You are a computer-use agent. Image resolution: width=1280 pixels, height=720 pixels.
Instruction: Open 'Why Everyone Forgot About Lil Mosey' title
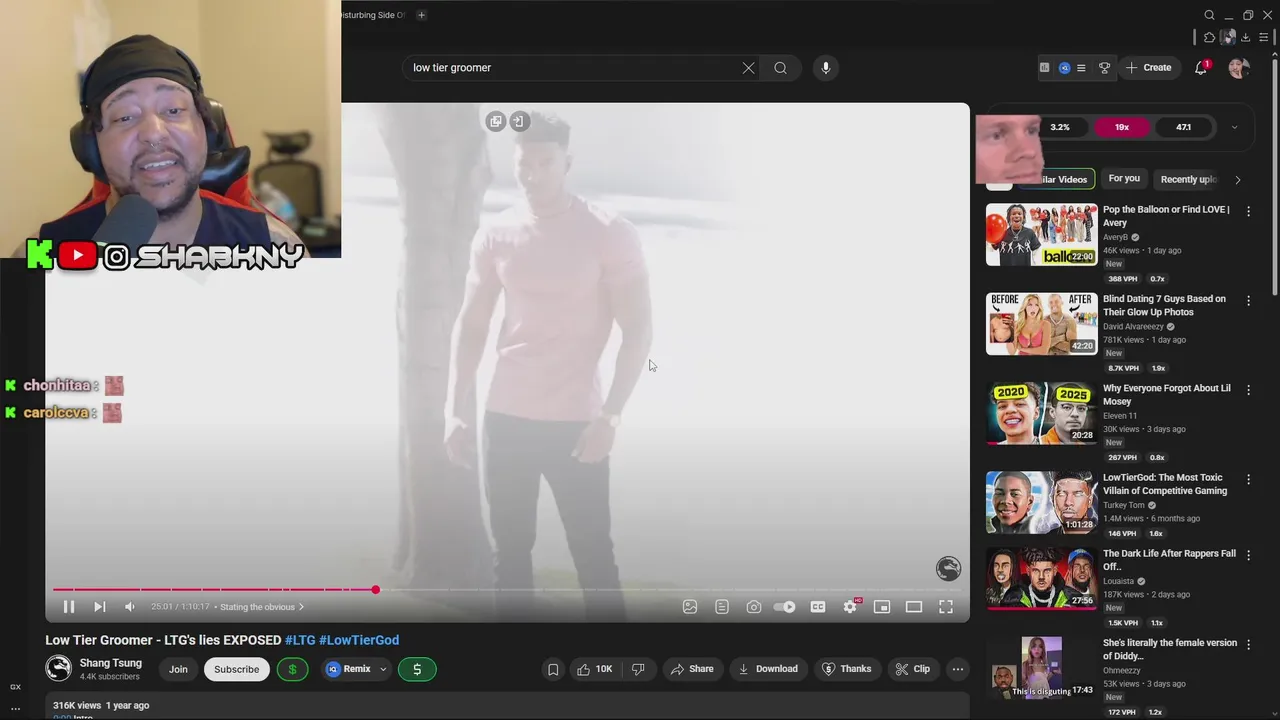tap(1167, 394)
